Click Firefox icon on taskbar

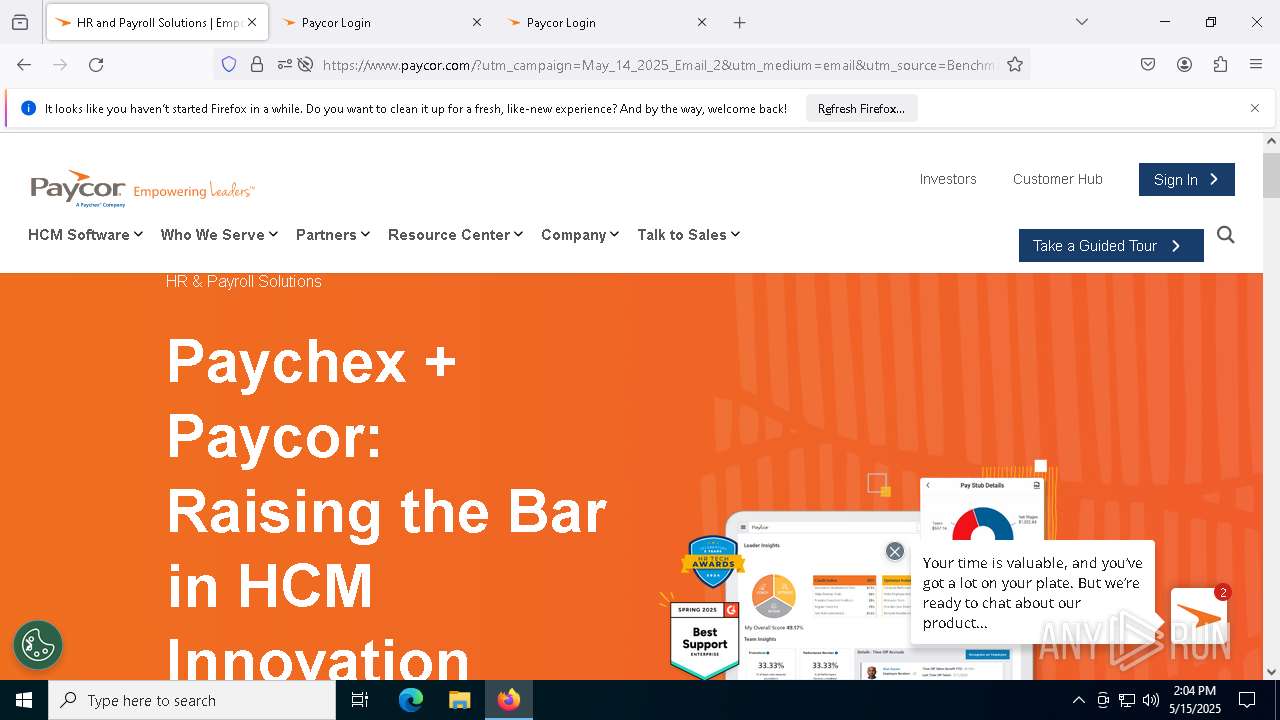[x=509, y=700]
